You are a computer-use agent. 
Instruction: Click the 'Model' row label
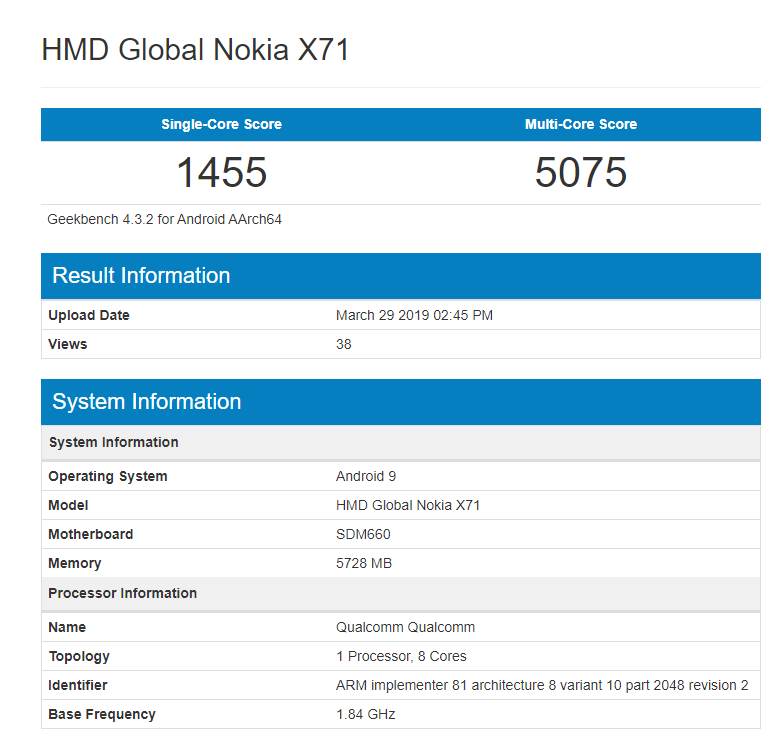(x=68, y=505)
